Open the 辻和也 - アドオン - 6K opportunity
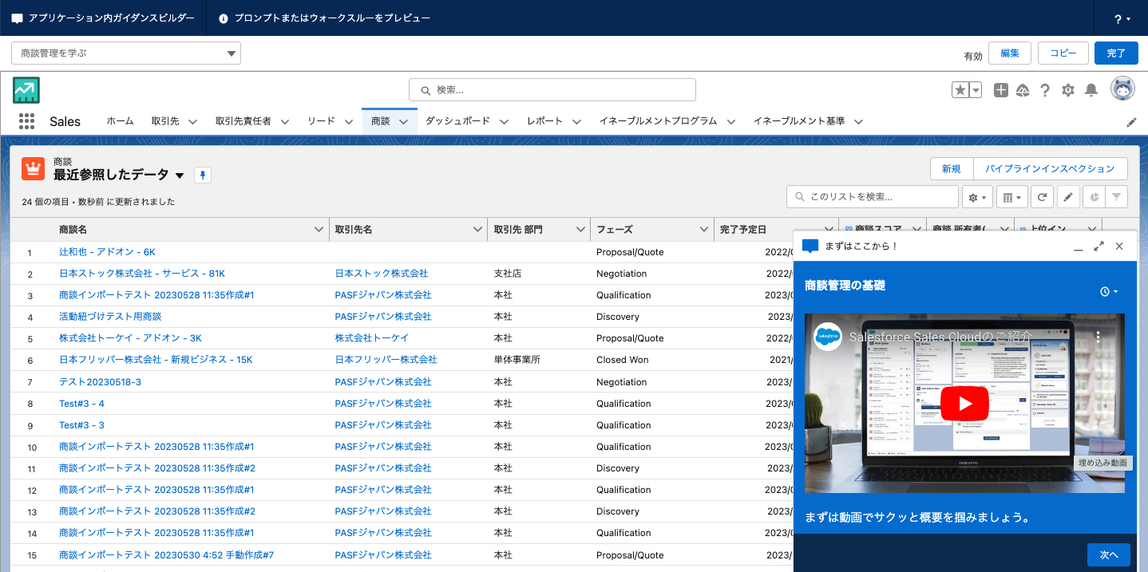The height and width of the screenshot is (572, 1148). (107, 252)
